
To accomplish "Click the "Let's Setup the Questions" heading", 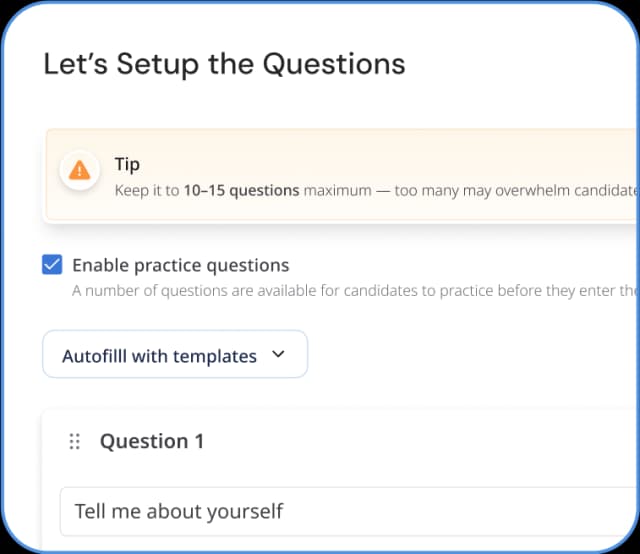I will [x=224, y=64].
